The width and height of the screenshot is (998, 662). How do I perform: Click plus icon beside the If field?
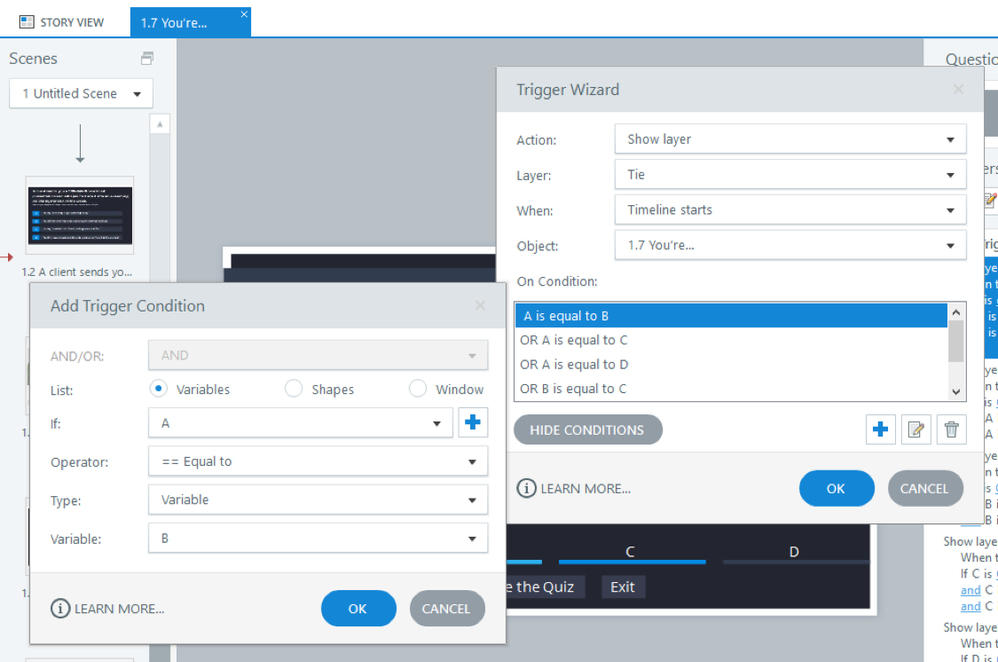tap(473, 423)
